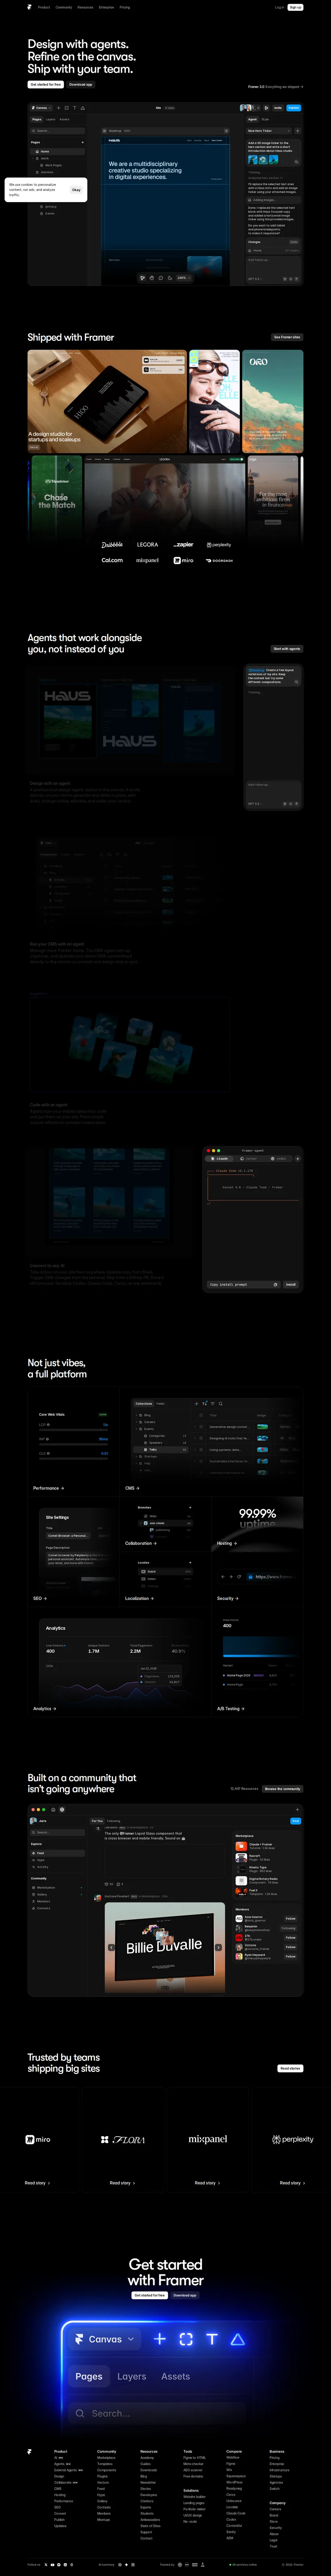Open the Resources menu in the top navigation

click(x=86, y=7)
